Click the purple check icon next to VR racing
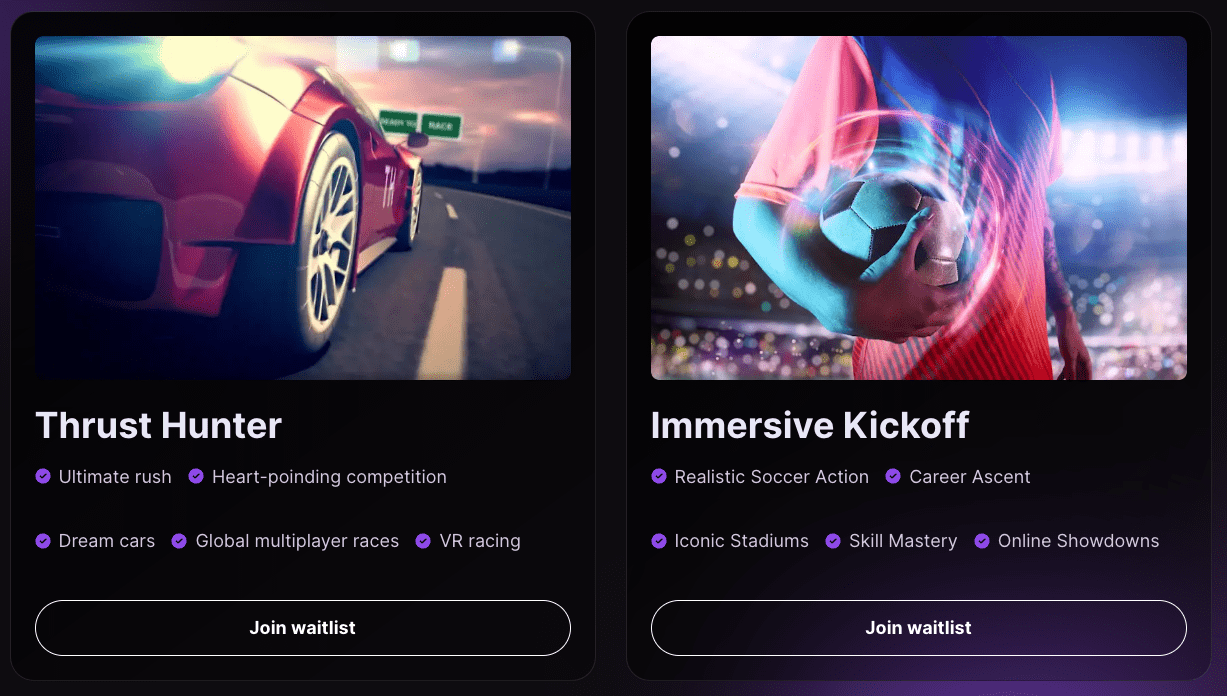1227x696 pixels. pos(423,541)
